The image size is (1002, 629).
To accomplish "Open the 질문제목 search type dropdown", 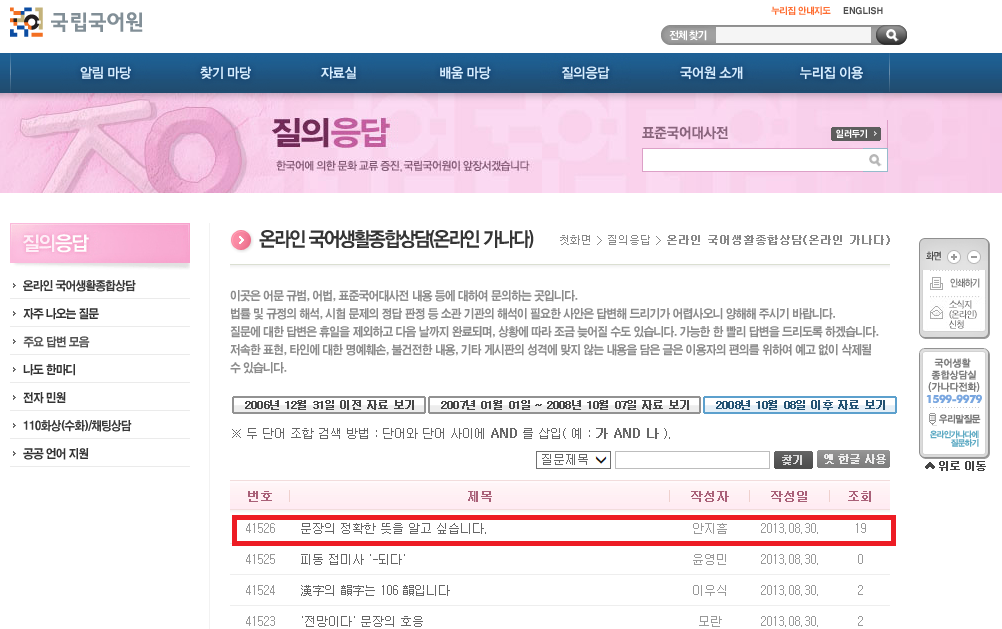I will tap(573, 460).
